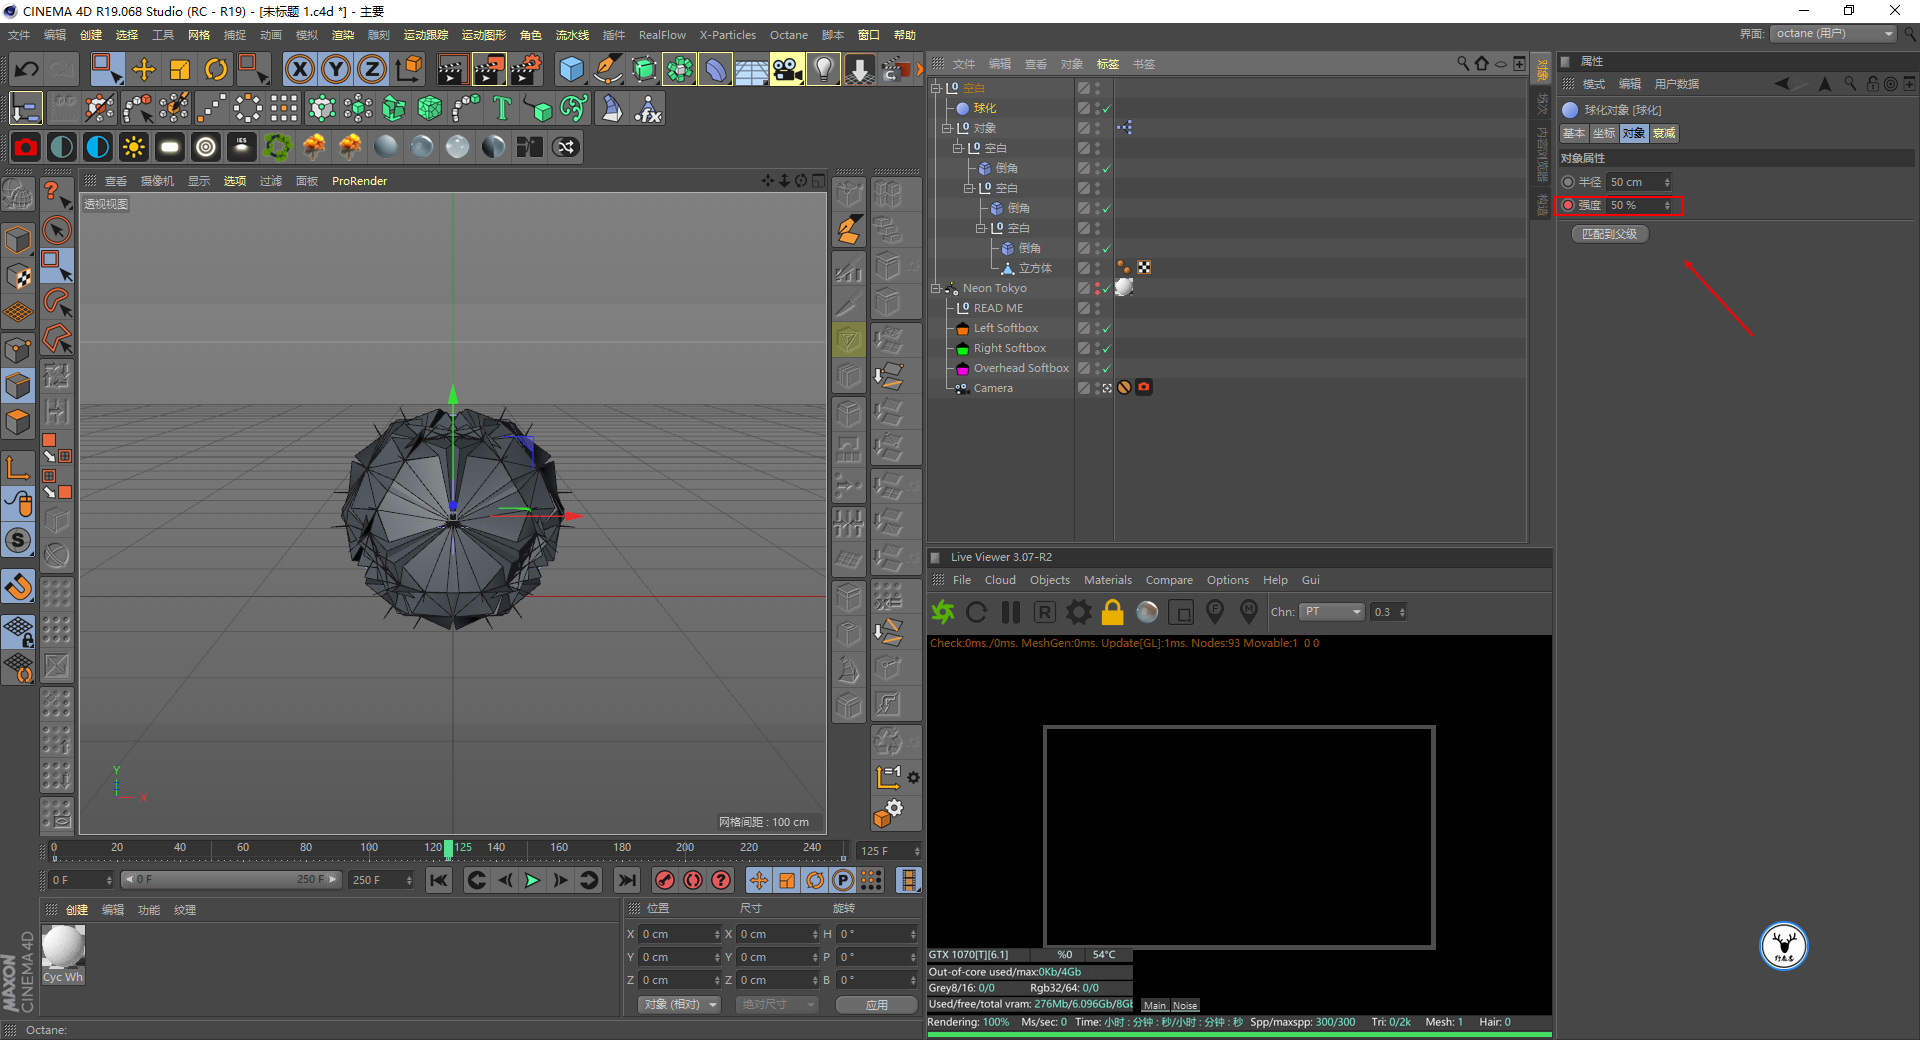
Task: Adjust radius 50 cm stepper arrows
Action: (1667, 182)
